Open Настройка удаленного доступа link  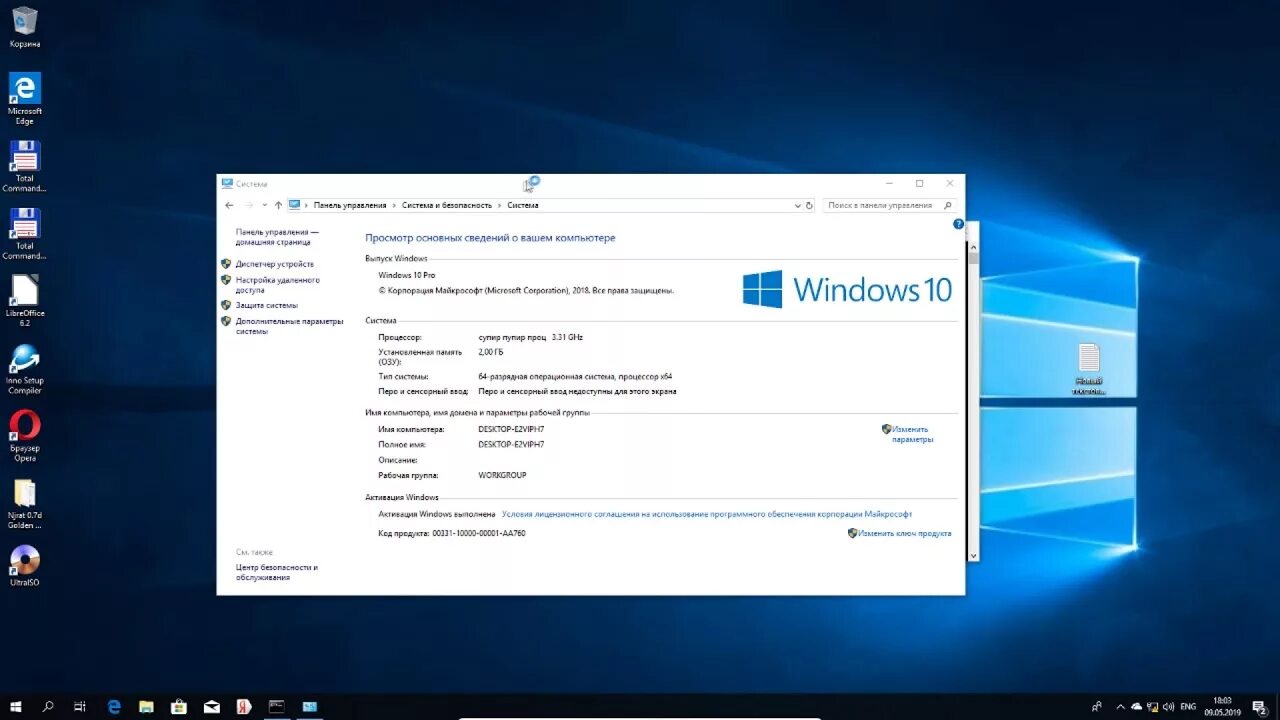pos(278,285)
